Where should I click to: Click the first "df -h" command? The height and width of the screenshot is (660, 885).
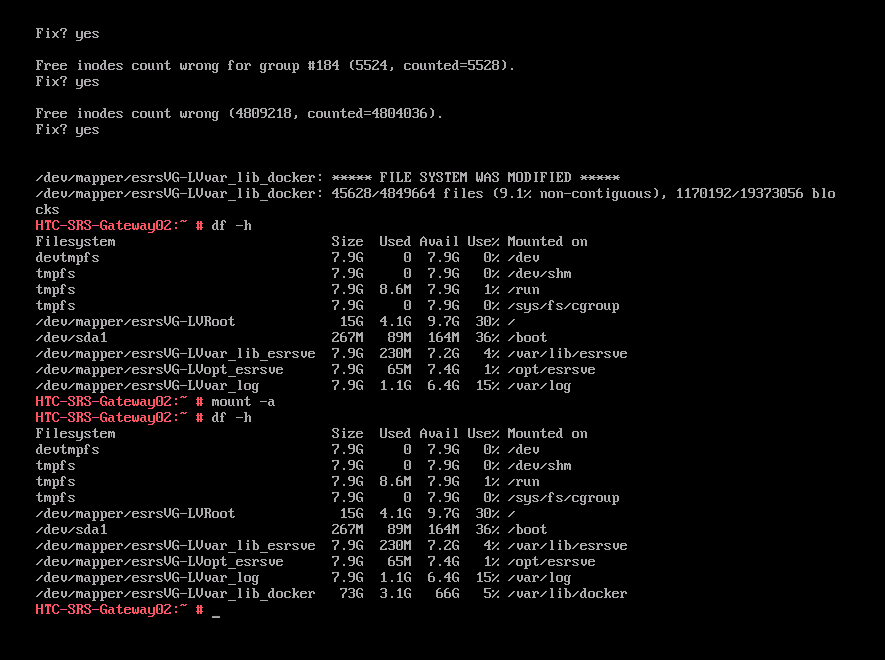[x=231, y=225]
